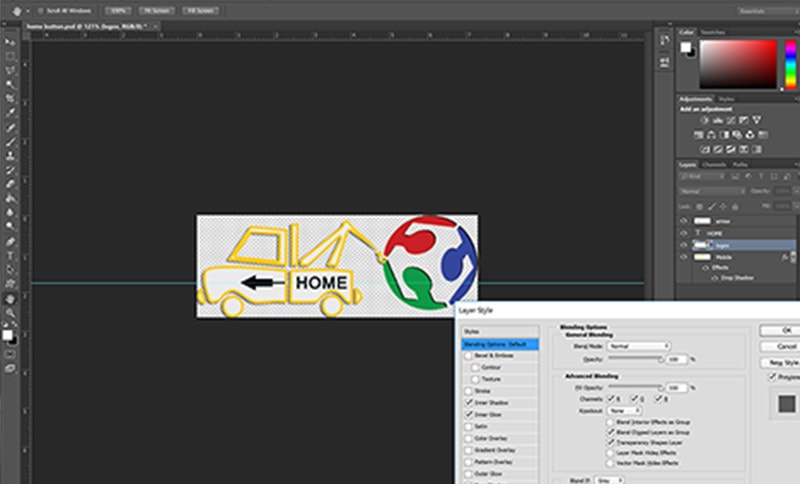Select the Path Selection tool
This screenshot has width=800, height=484.
tap(10, 270)
